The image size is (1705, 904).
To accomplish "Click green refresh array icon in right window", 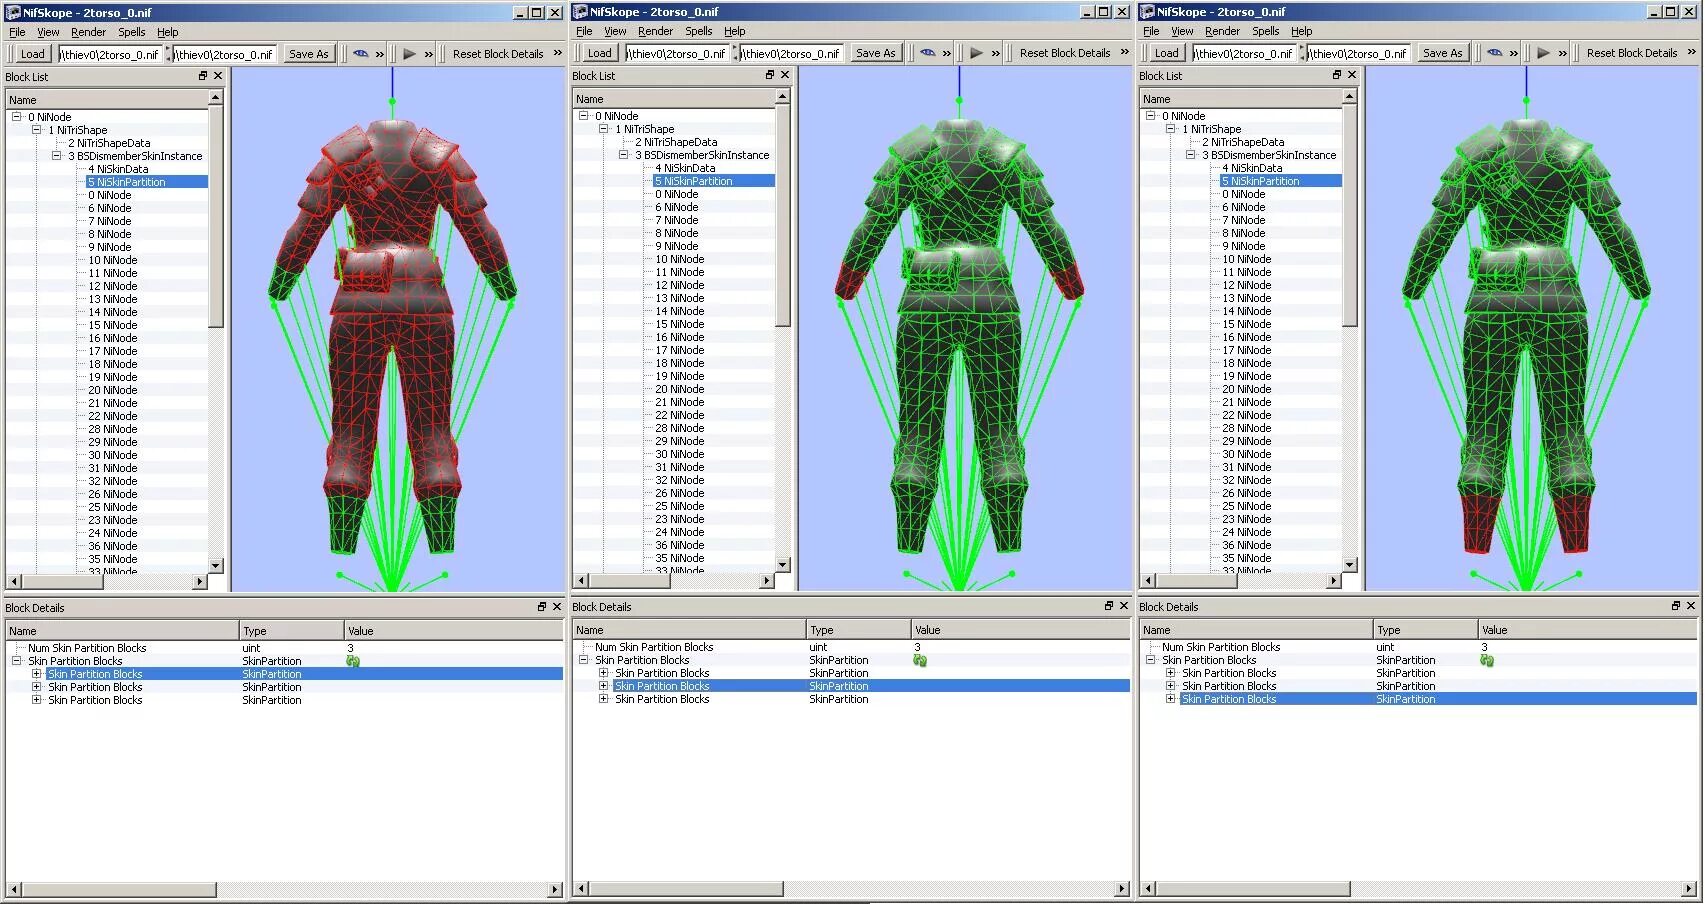I will pos(1487,660).
